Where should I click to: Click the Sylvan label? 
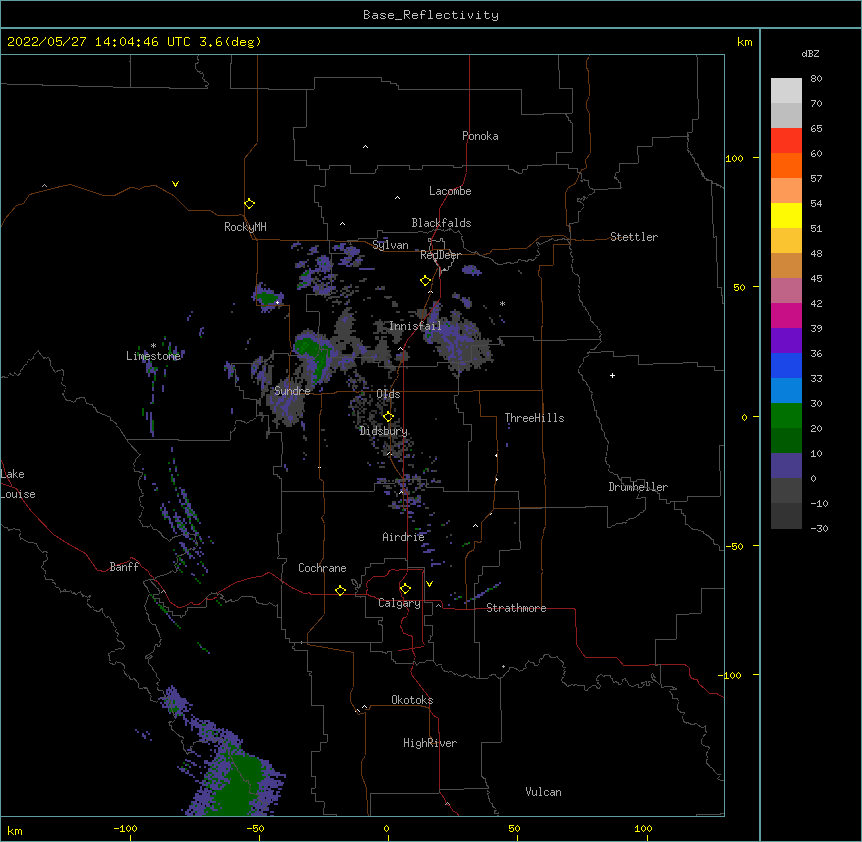coord(390,245)
